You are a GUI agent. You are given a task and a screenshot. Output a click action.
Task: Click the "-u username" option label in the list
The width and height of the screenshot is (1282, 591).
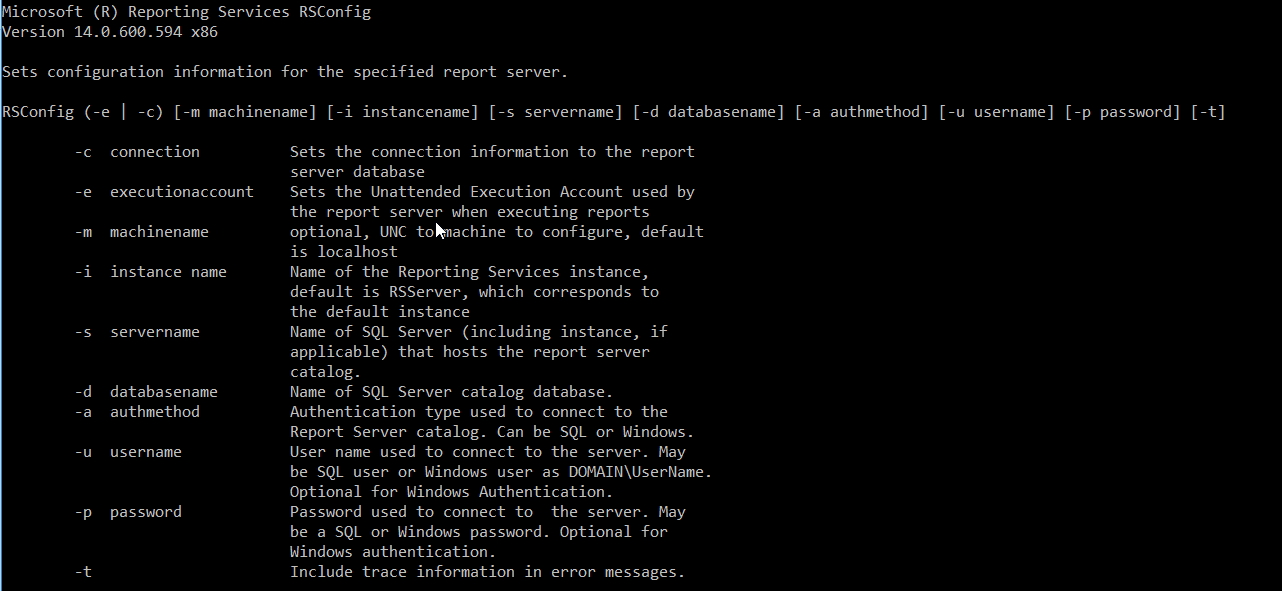[128, 452]
